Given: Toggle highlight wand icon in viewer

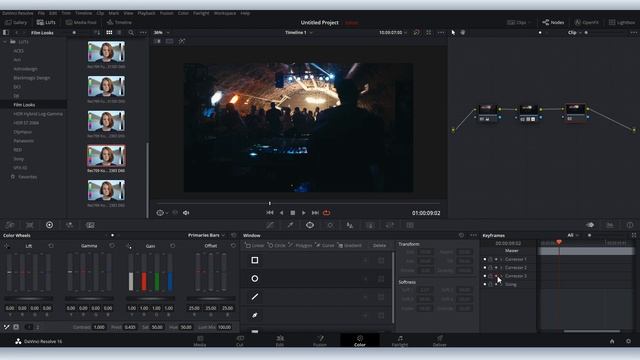Looking at the screenshot, I should tap(182, 41).
